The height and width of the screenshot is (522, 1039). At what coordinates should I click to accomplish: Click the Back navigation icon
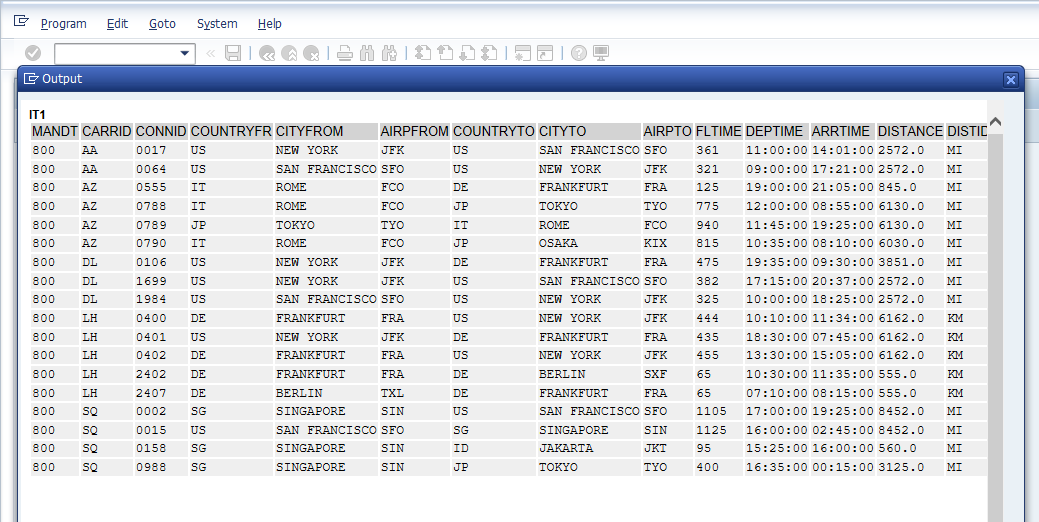(267, 53)
